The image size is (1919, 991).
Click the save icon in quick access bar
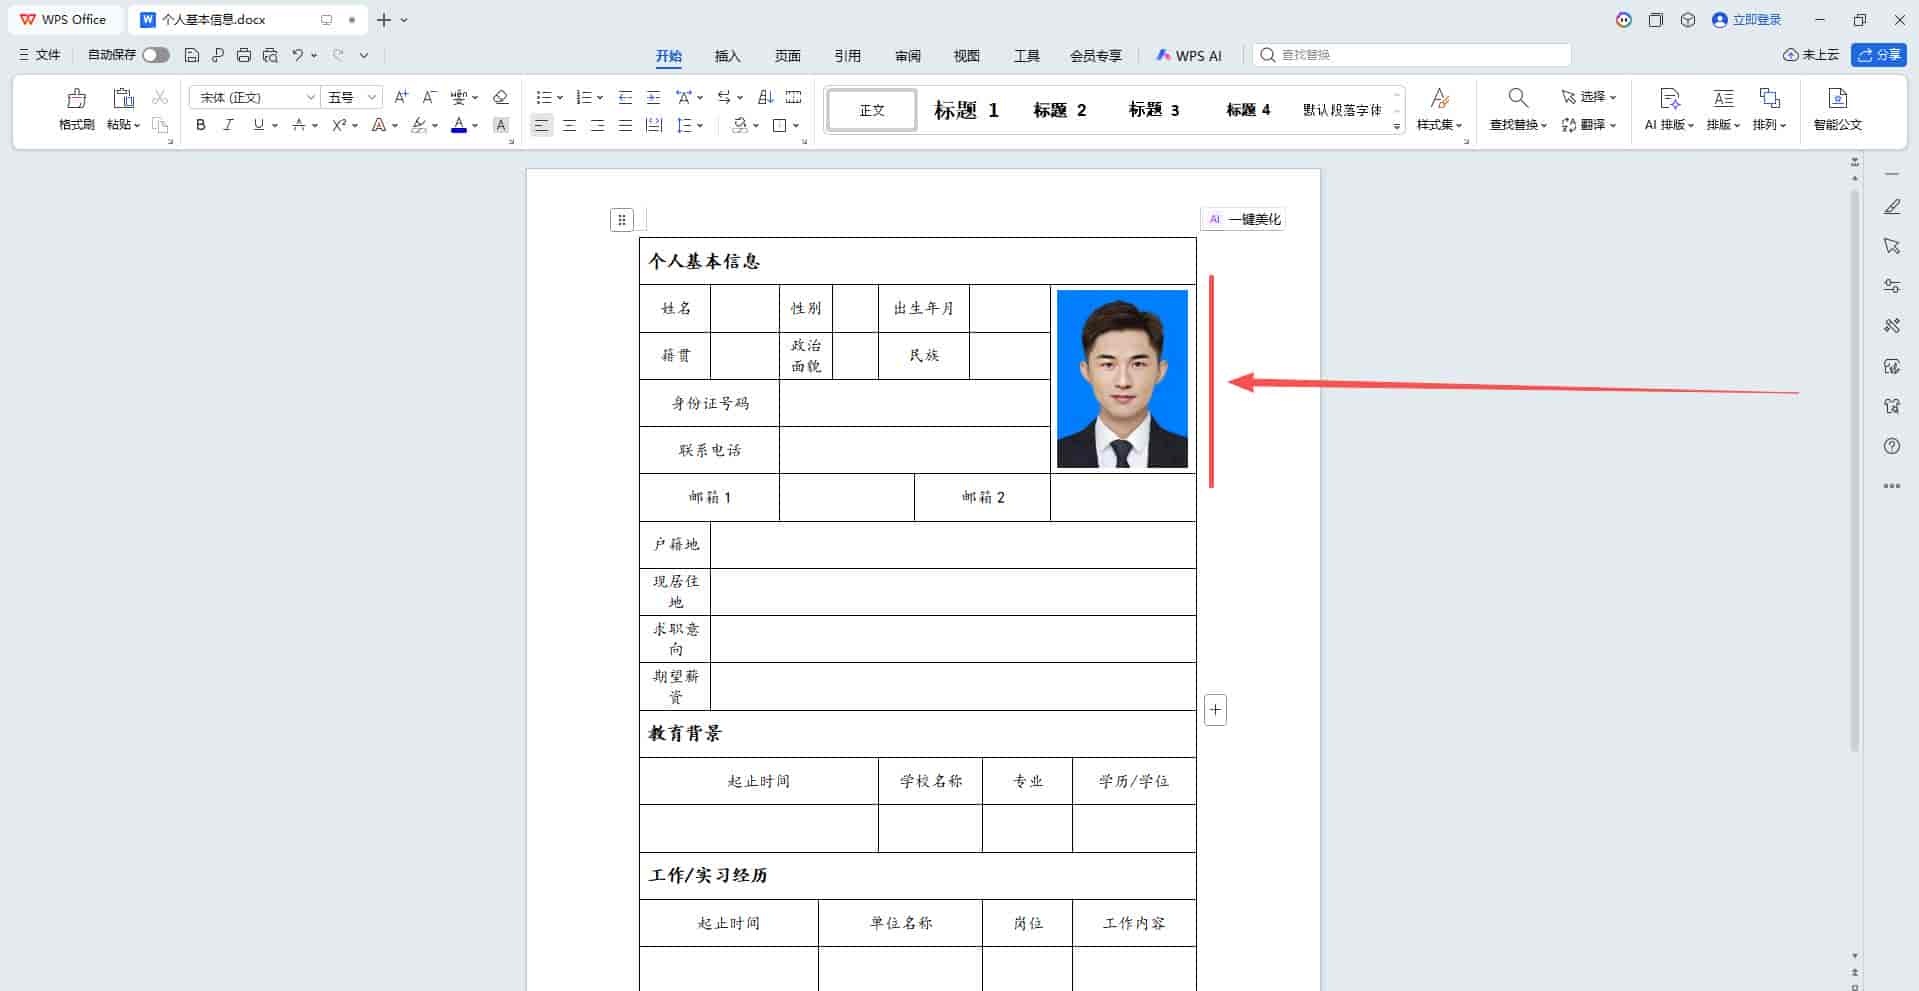point(192,55)
